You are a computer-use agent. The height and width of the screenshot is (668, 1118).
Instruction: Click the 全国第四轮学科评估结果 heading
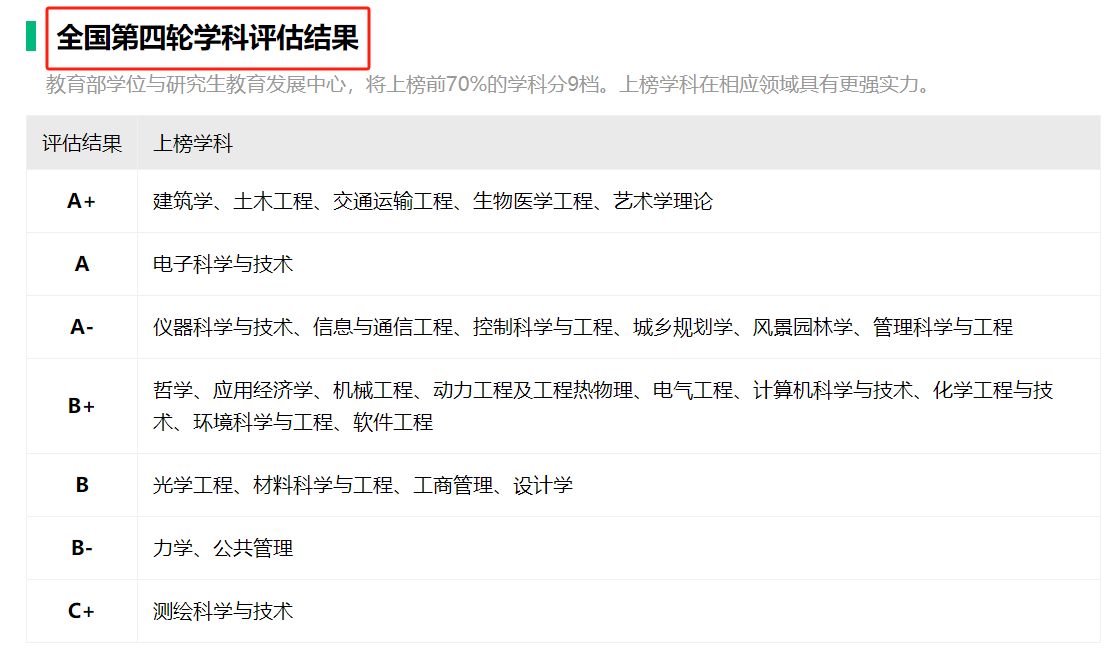coord(207,38)
